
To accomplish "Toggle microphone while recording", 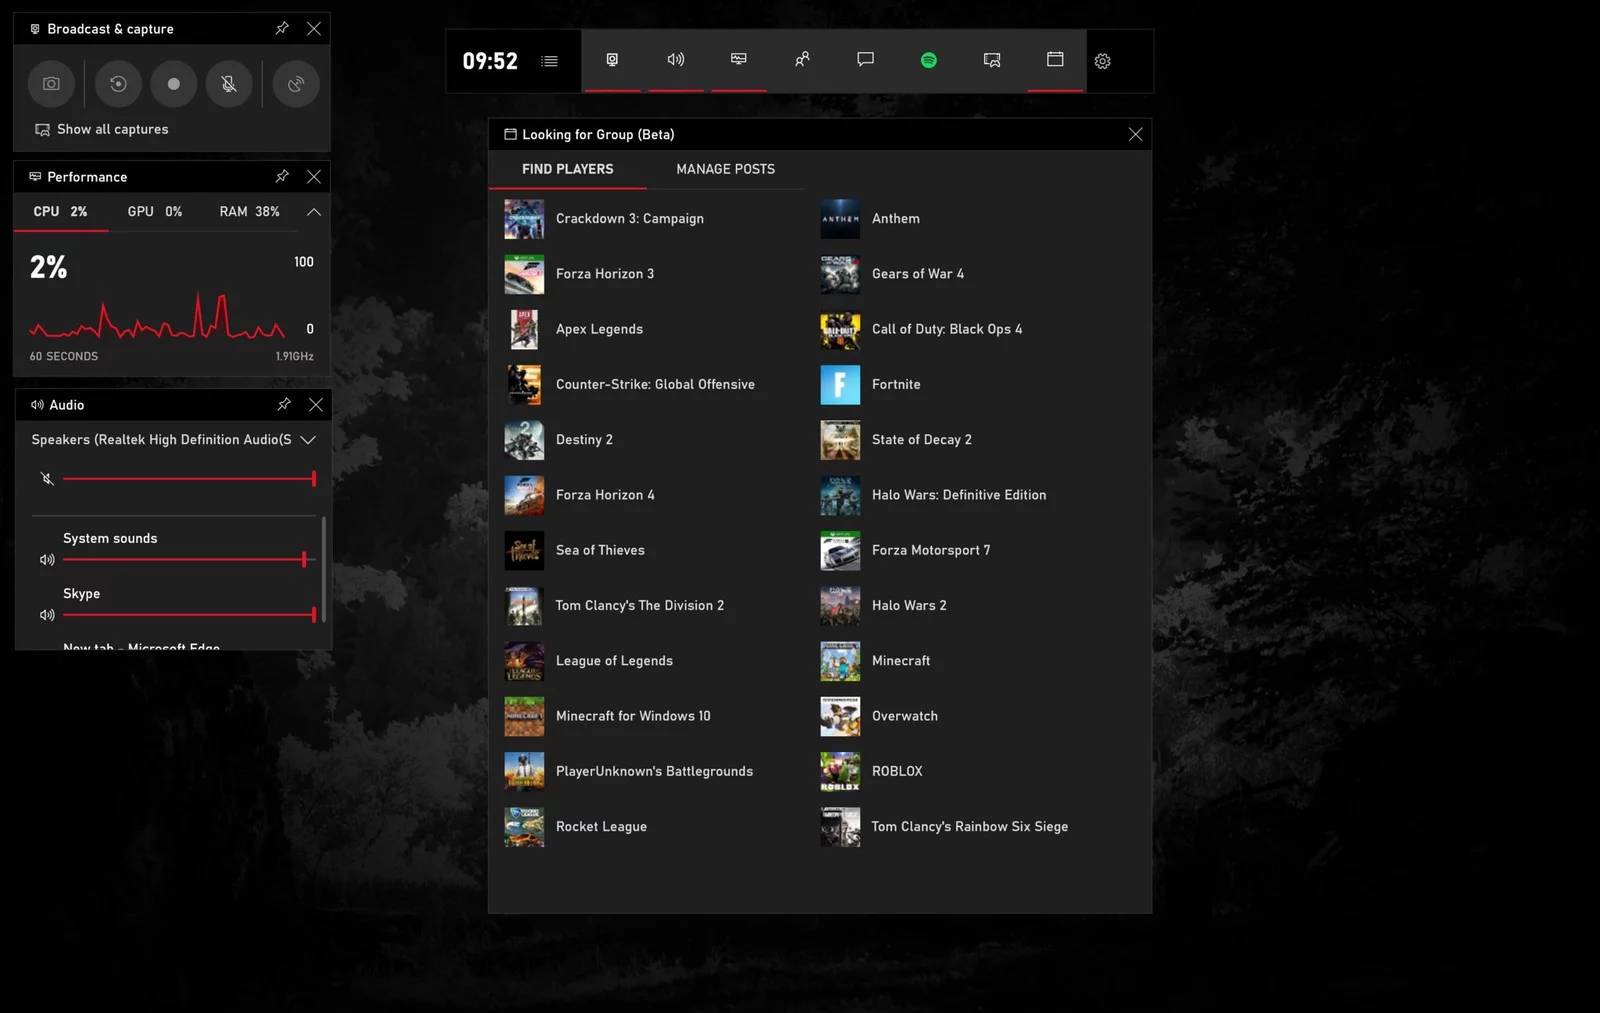I will click(229, 84).
